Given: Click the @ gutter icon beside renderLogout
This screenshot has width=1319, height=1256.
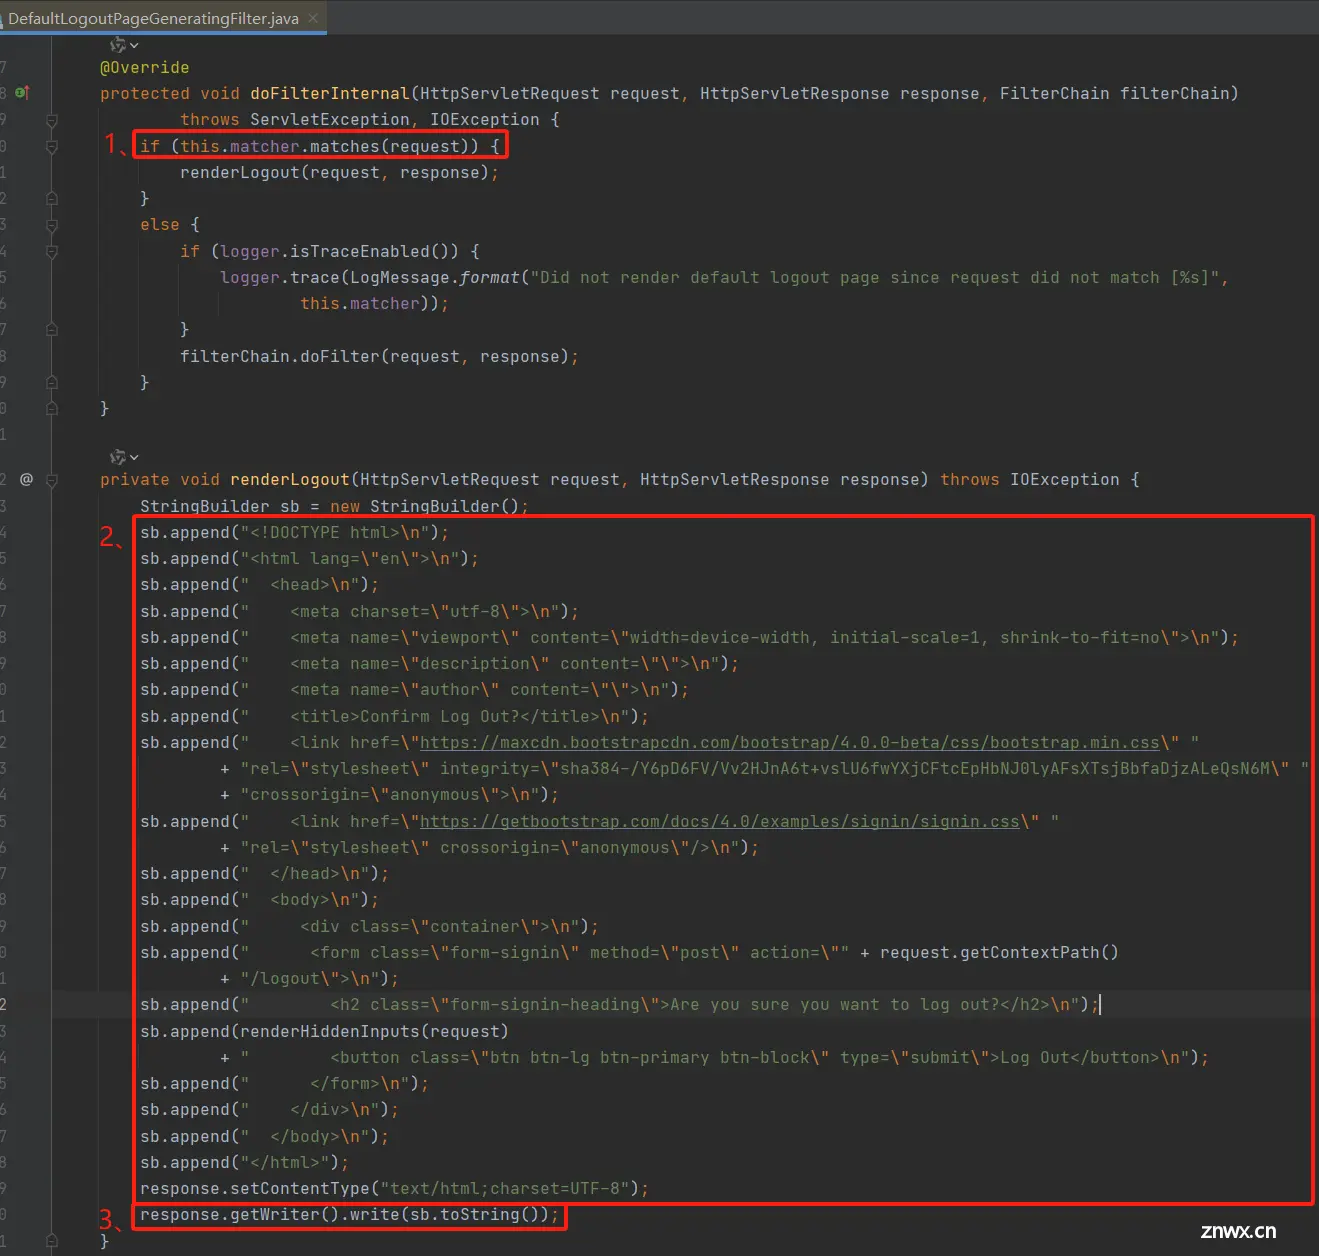Looking at the screenshot, I should click(x=26, y=480).
